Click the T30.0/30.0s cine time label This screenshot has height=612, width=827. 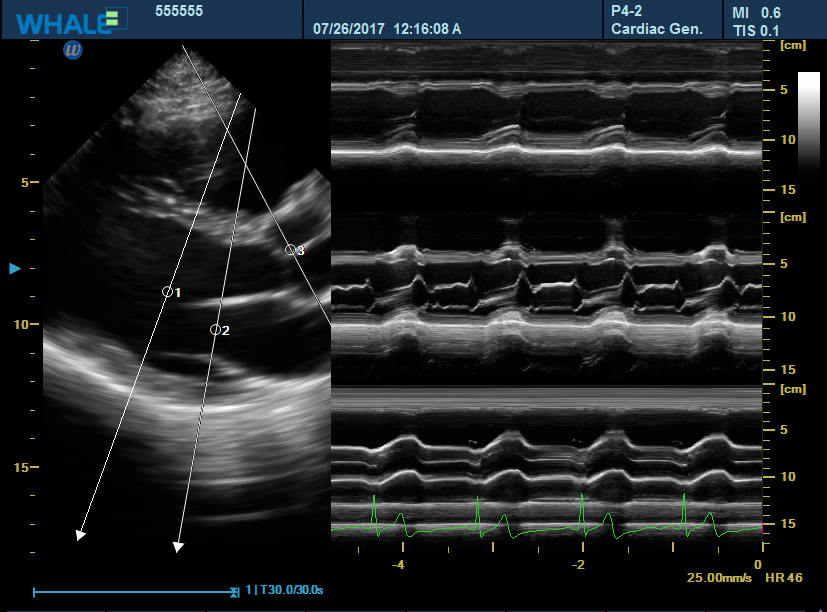[288, 591]
